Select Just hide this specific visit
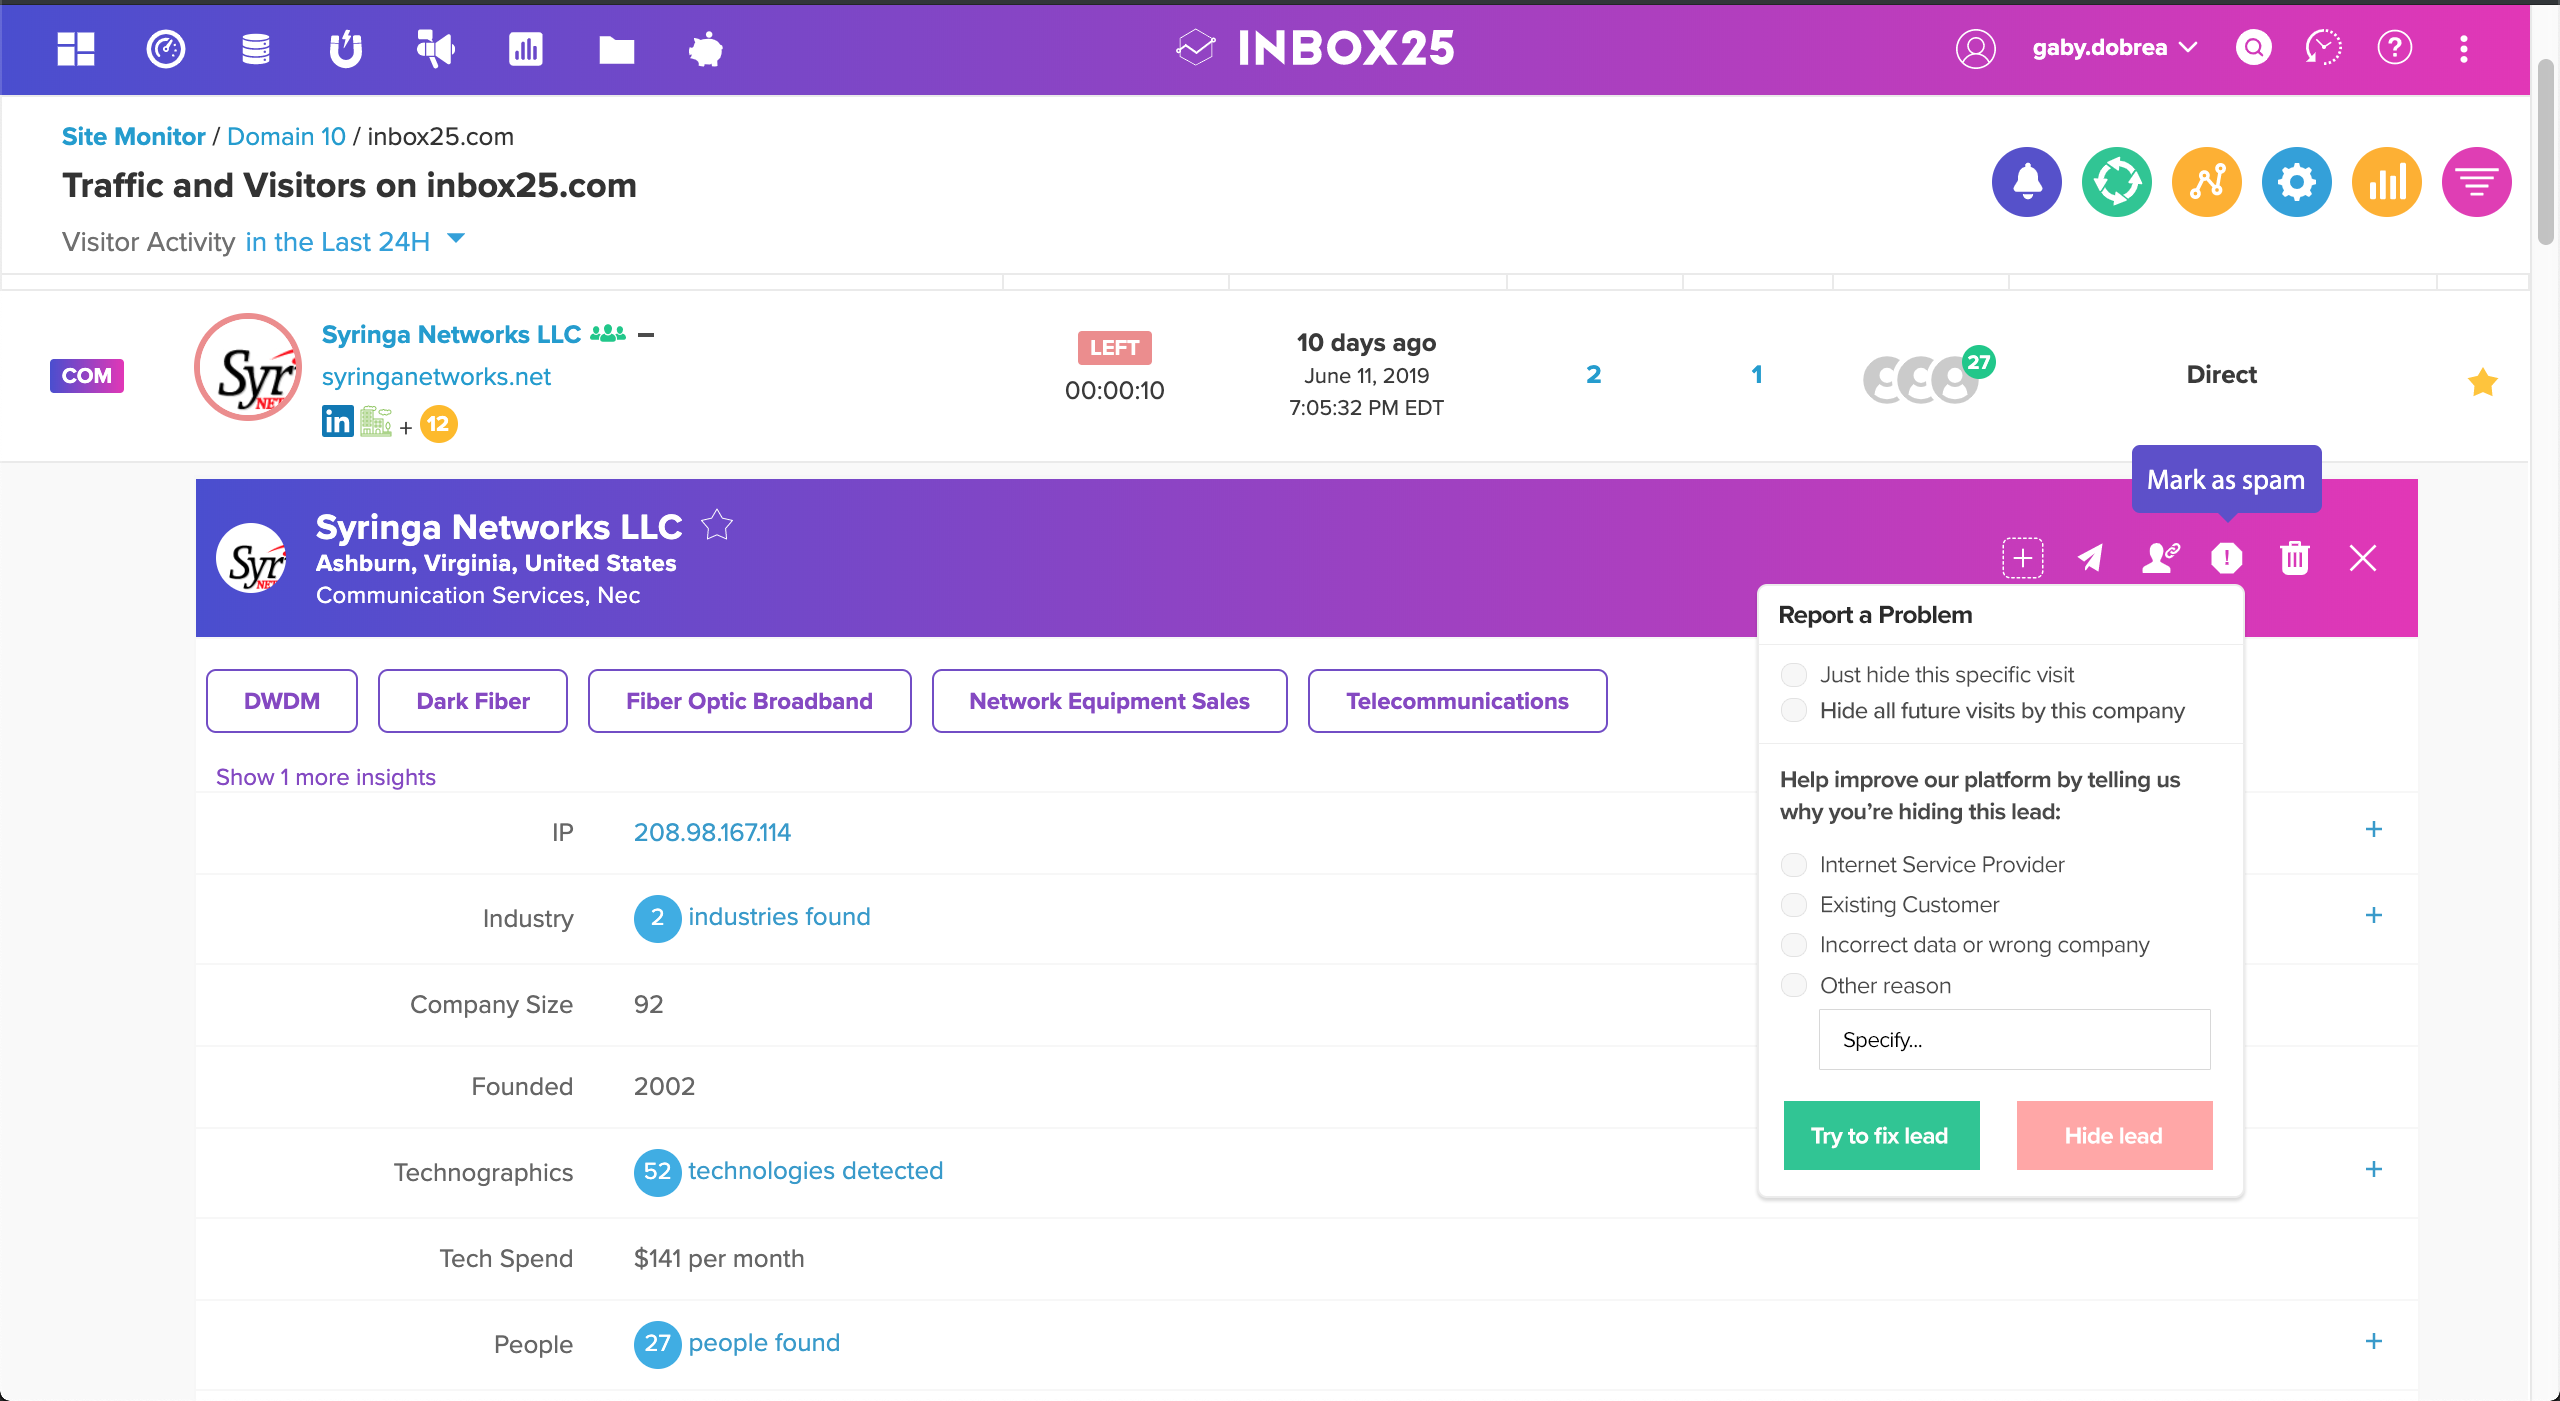The height and width of the screenshot is (1401, 2560). click(x=1794, y=675)
